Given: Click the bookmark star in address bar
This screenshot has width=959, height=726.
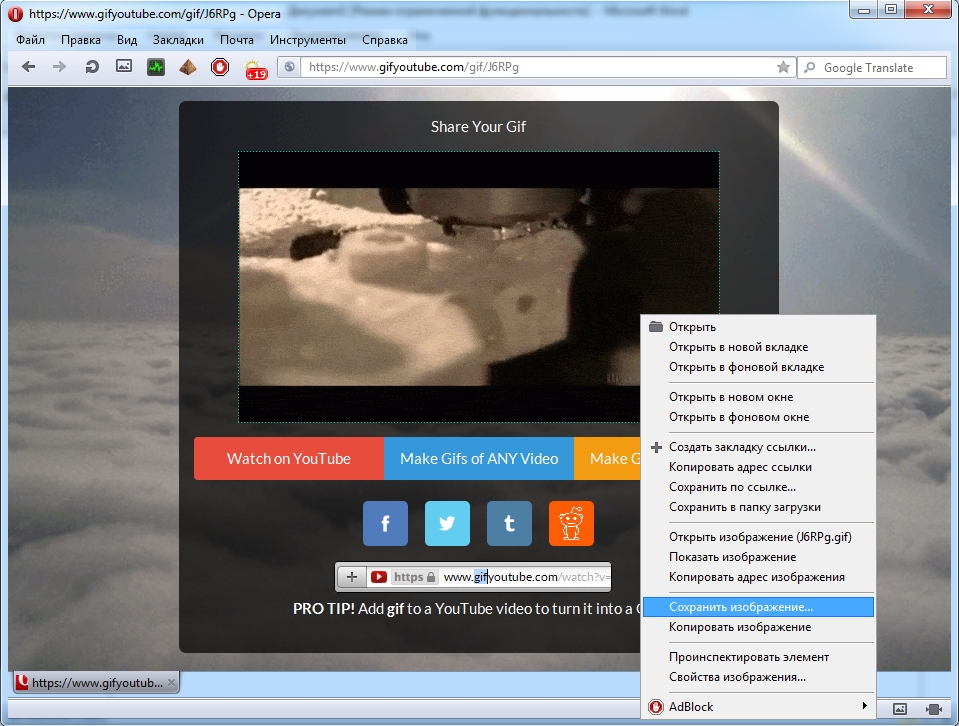Looking at the screenshot, I should tap(783, 67).
